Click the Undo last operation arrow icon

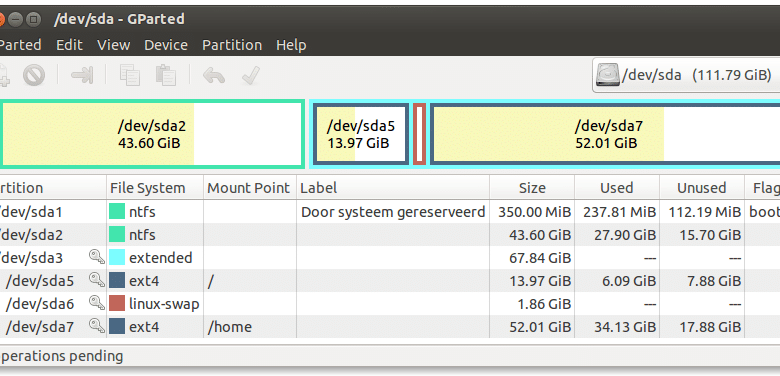(x=214, y=76)
